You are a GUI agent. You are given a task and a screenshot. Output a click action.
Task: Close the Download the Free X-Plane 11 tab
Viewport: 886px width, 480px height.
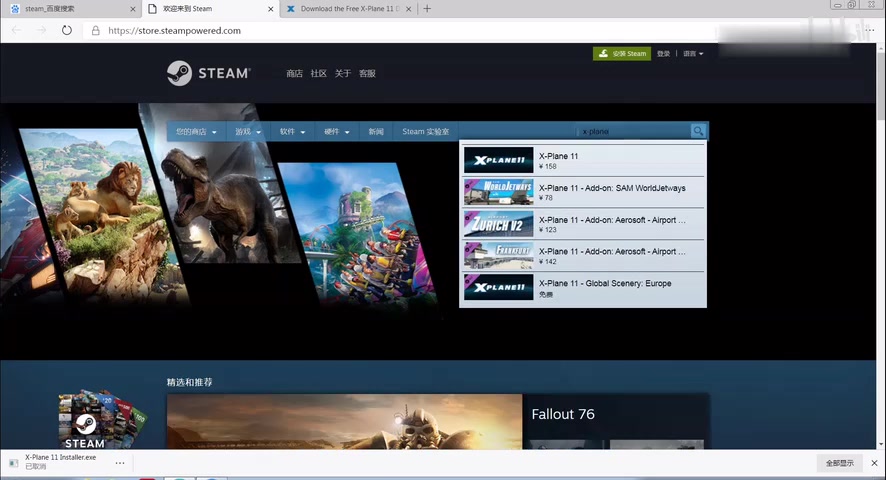409,9
